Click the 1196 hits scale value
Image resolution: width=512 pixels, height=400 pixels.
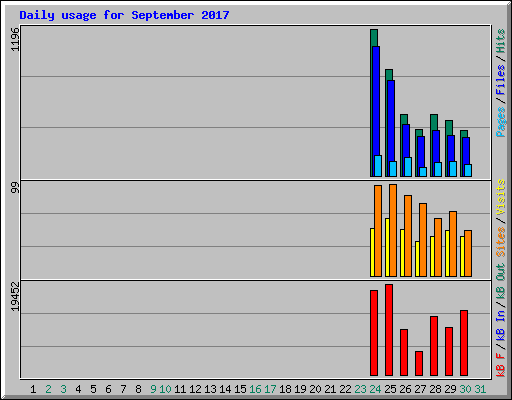(x=15, y=39)
